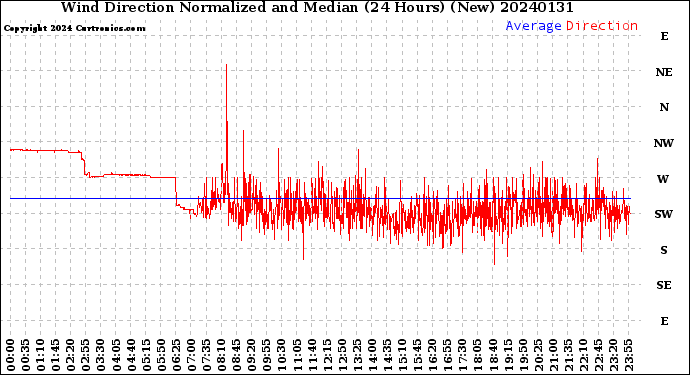Click the 11:40 time label
The image size is (690, 375).
coord(312,355)
